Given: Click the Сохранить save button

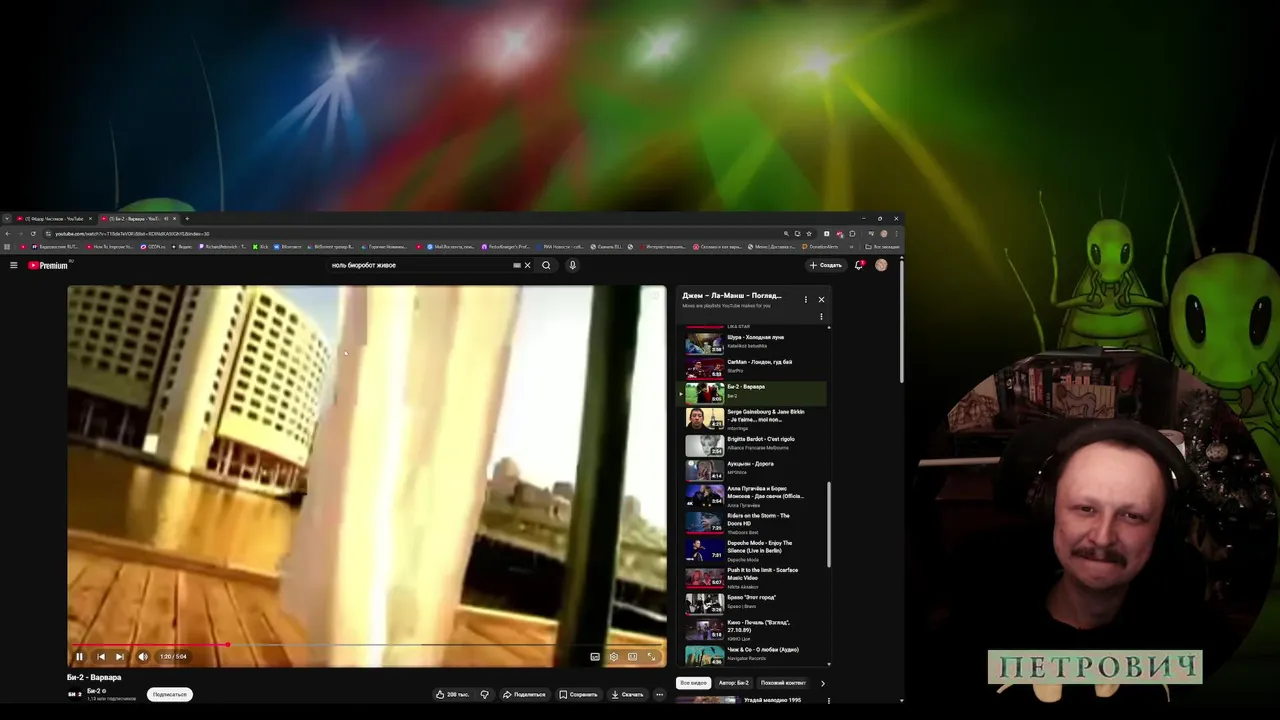Looking at the screenshot, I should tap(578, 694).
